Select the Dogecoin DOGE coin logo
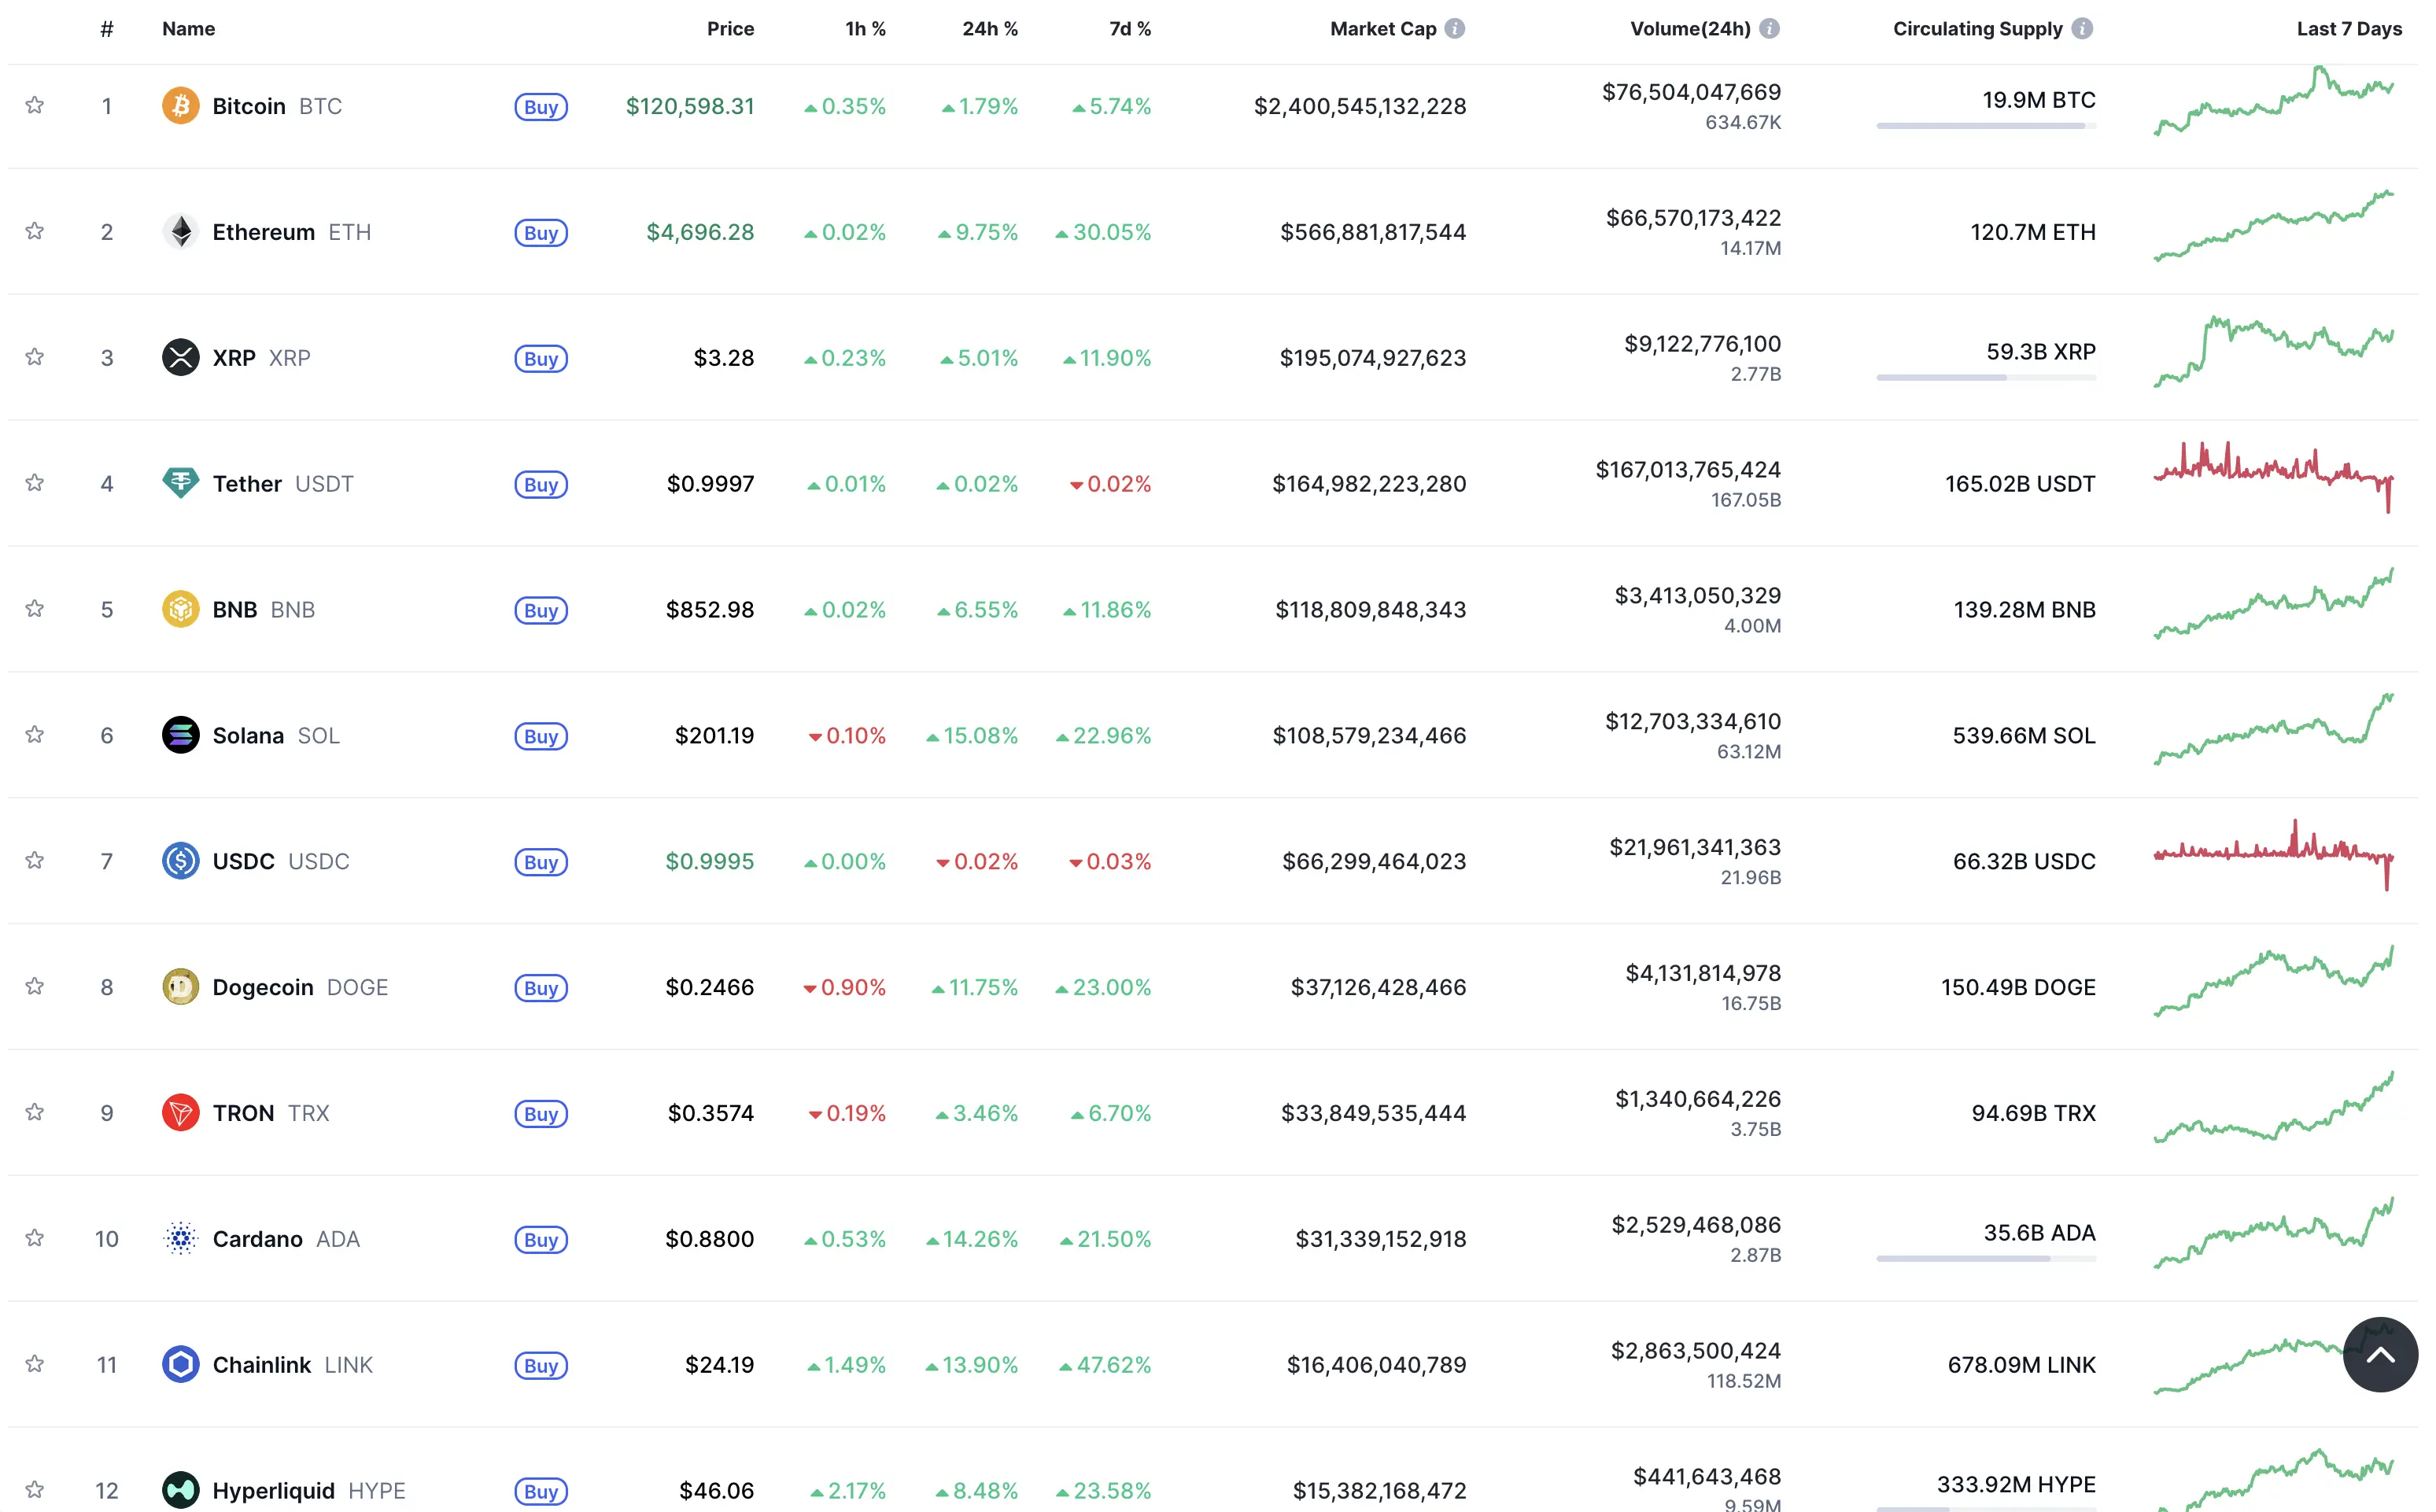 click(180, 987)
